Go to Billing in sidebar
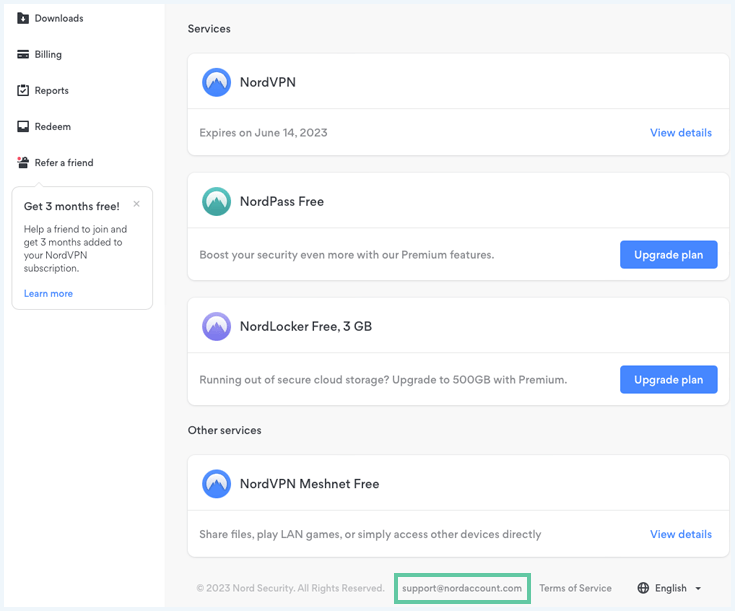The image size is (735, 611). click(48, 54)
